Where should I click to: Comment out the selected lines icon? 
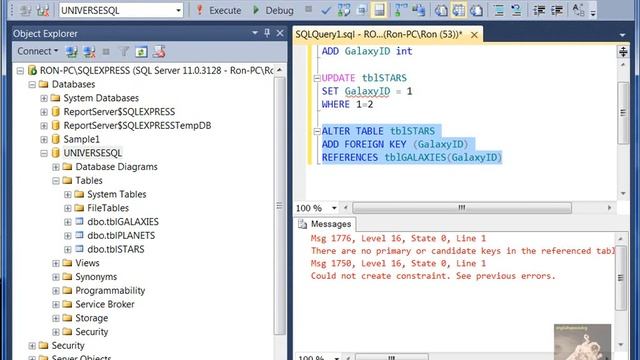[498, 10]
